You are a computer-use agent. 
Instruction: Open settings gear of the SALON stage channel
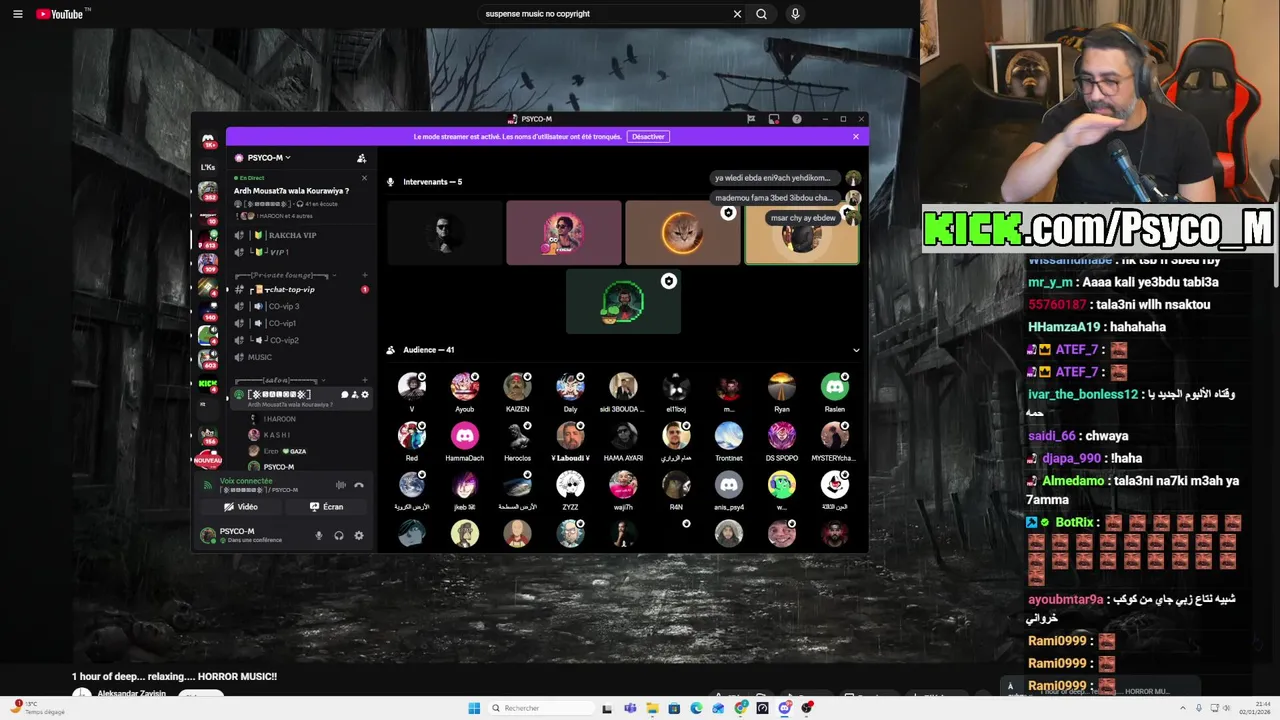click(x=365, y=394)
